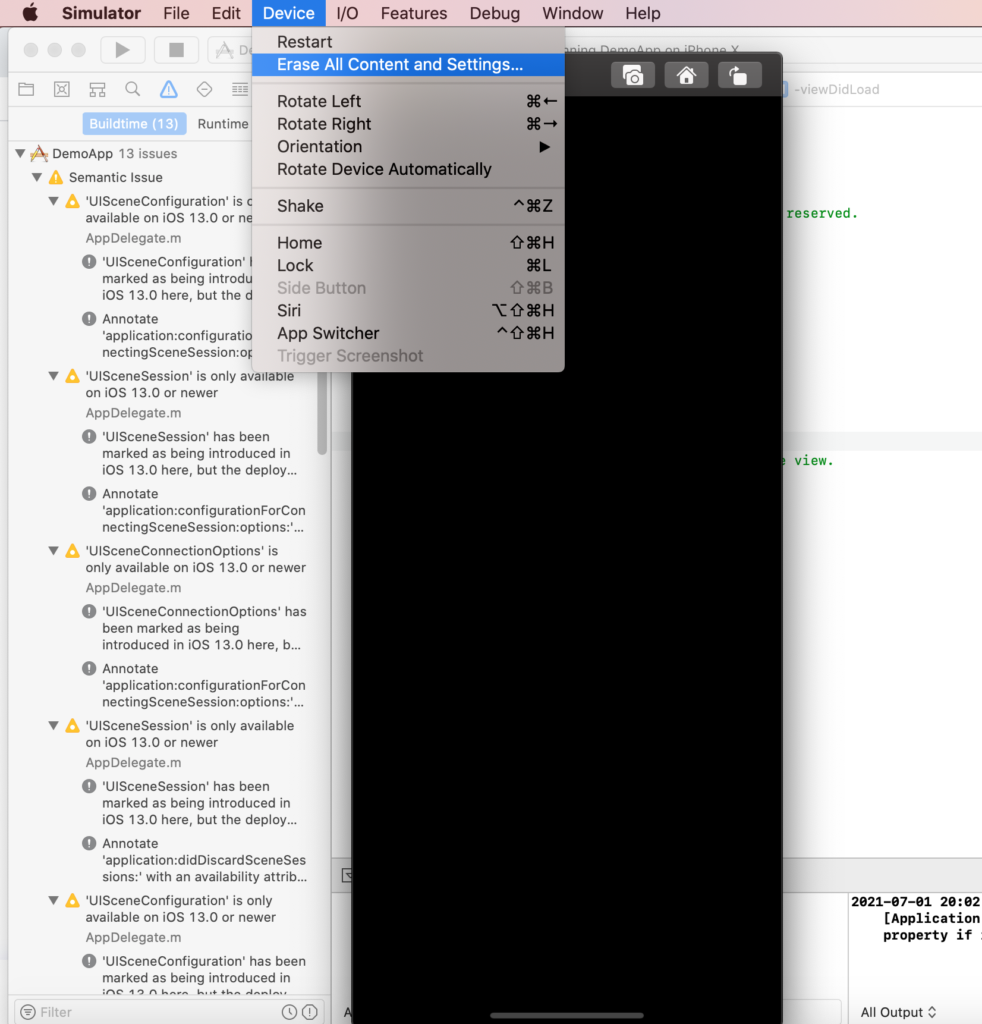Screen dimensions: 982x1024
Task: Choose Home in Device menu
Action: (x=408, y=243)
